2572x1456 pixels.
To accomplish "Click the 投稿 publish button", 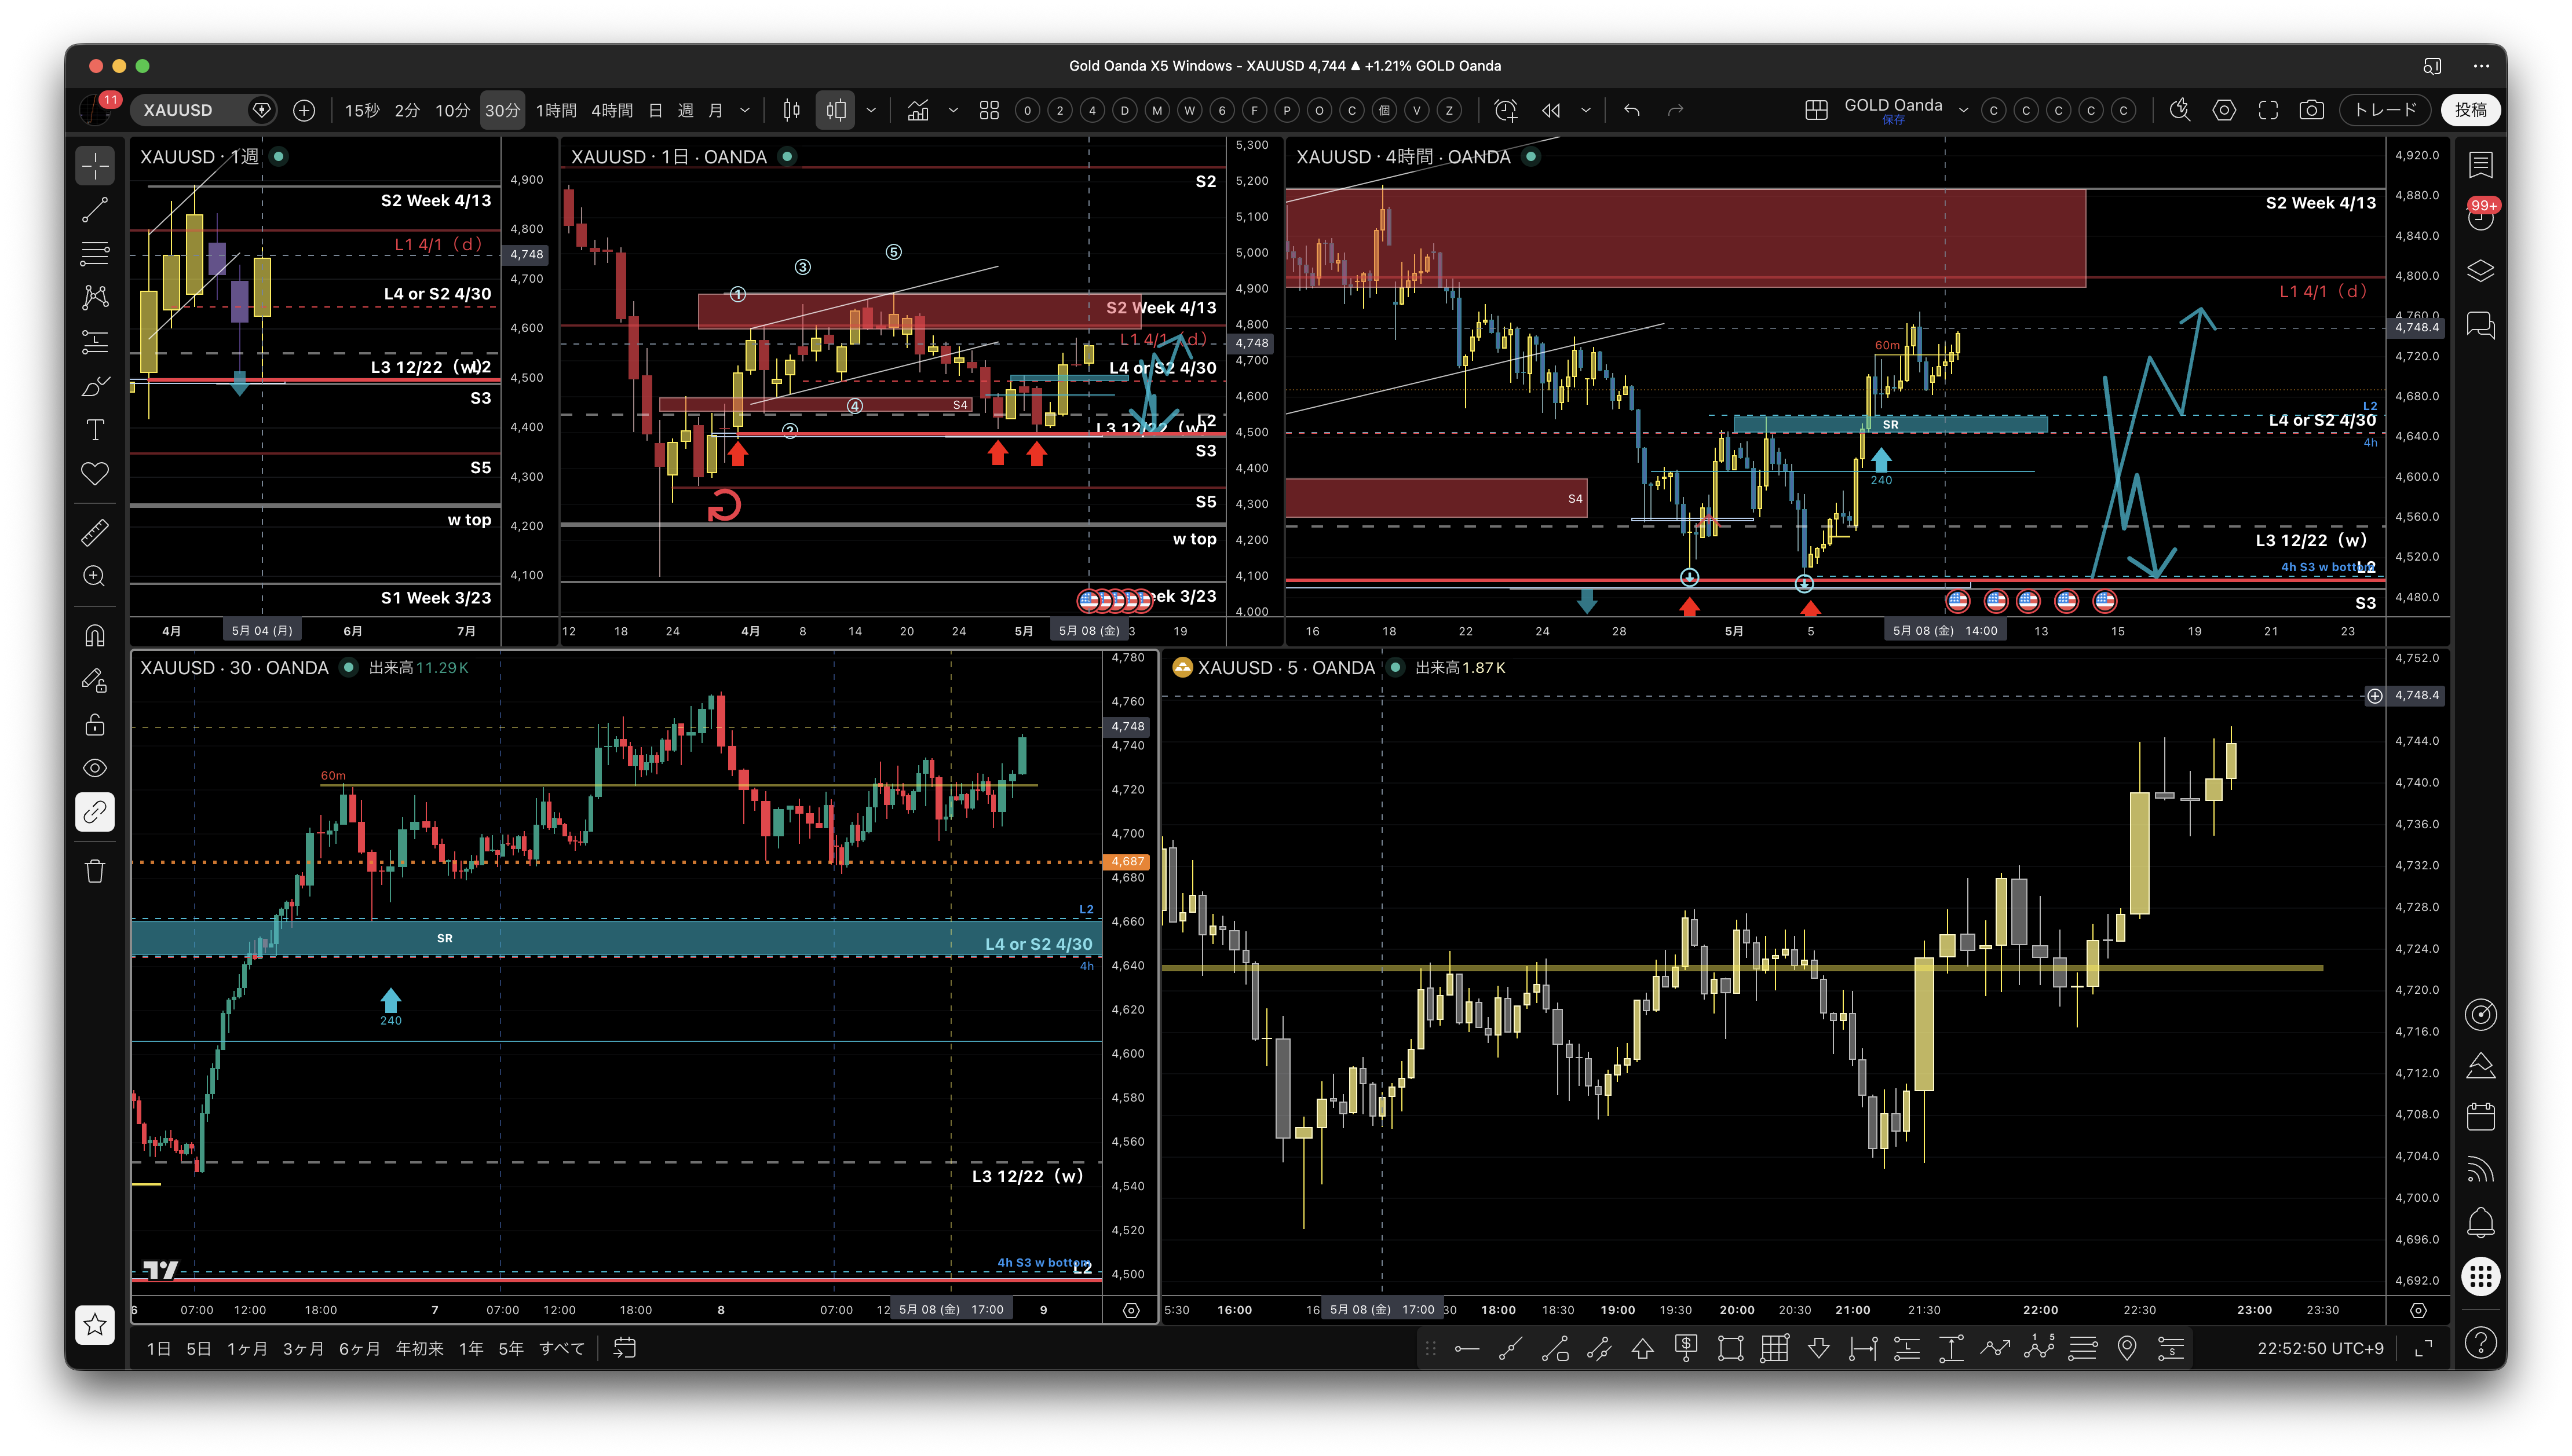I will pos(2470,110).
